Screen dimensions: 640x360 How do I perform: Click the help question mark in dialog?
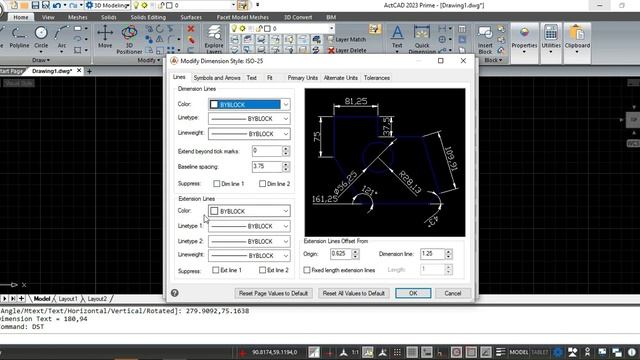click(175, 293)
